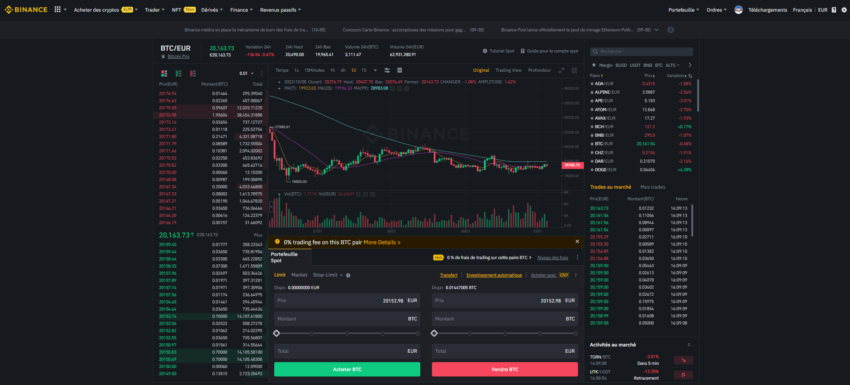Favorite the APE/EUR pair star
The height and width of the screenshot is (385, 850).
(592, 101)
